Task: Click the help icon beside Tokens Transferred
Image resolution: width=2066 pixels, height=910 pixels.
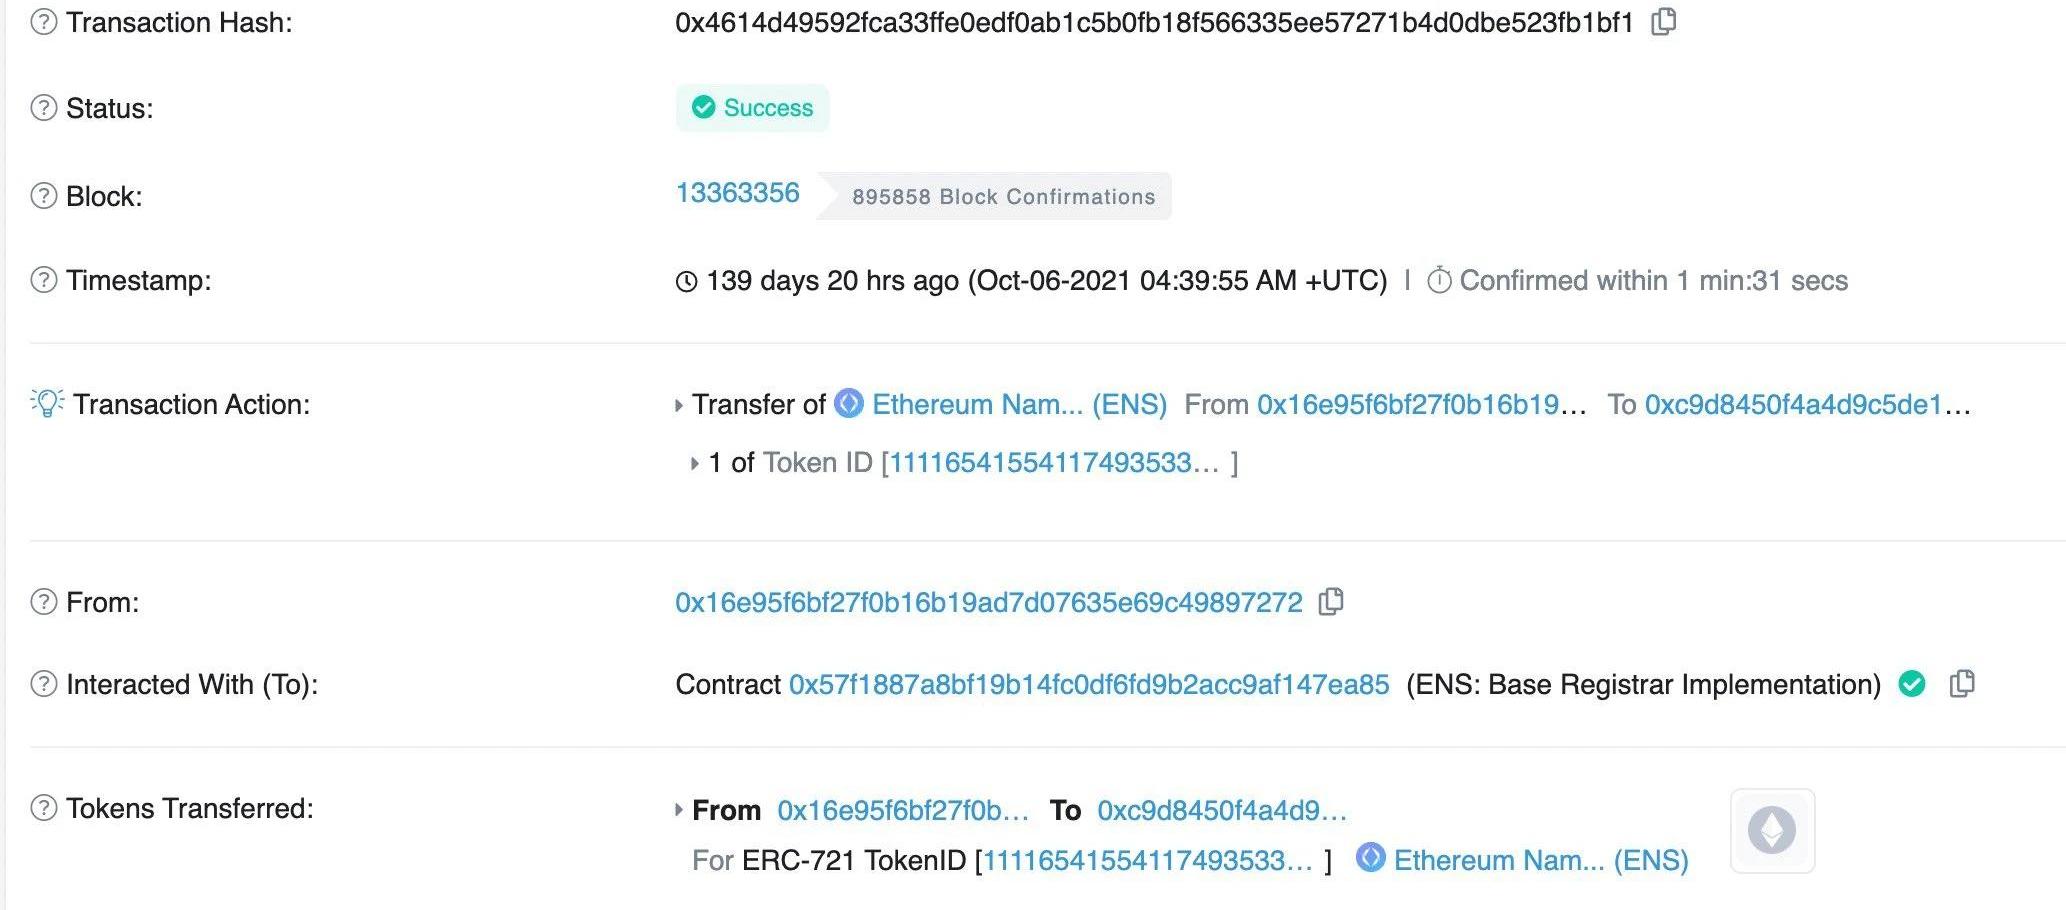Action: pos(44,808)
